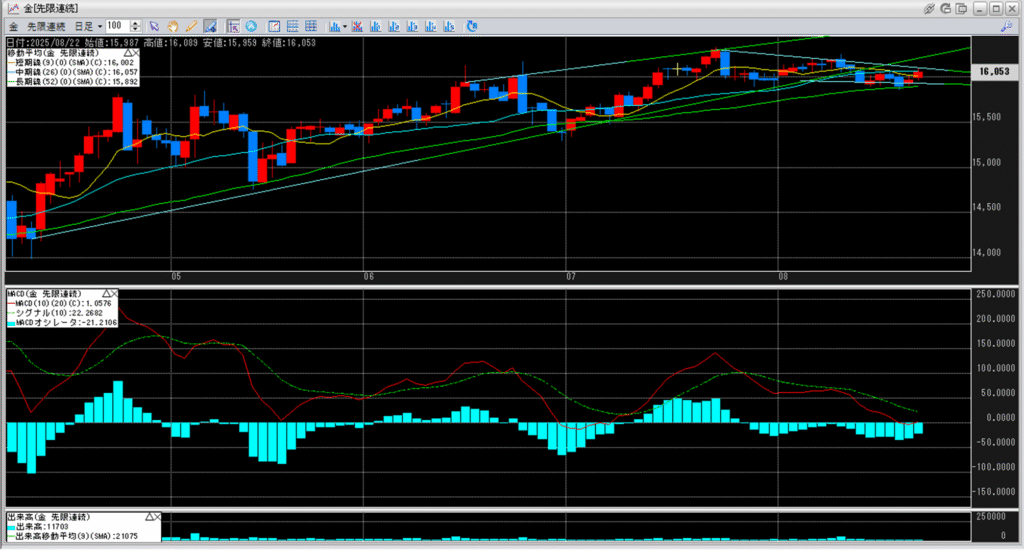Click the 短期線(9) SMA legend row
The height and width of the screenshot is (550, 1024).
tap(71, 63)
